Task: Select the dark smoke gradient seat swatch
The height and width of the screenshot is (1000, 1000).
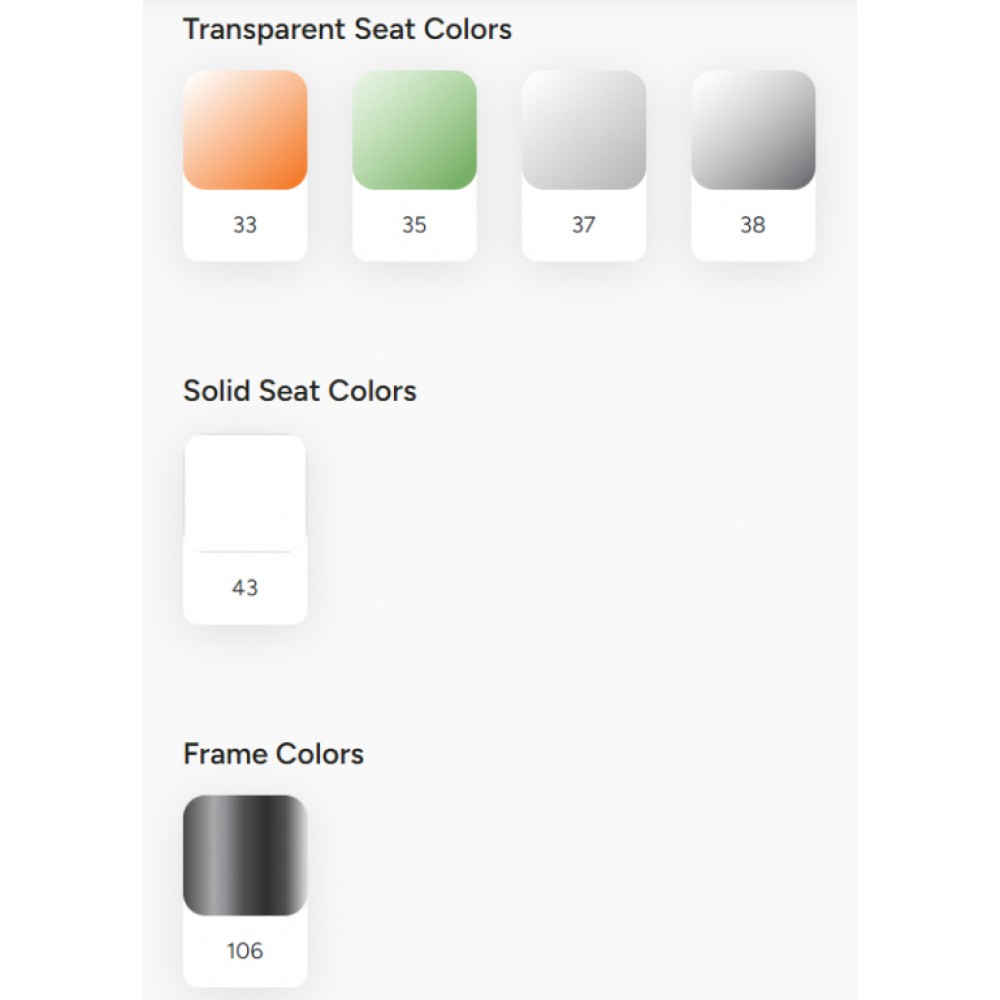Action: click(x=753, y=130)
